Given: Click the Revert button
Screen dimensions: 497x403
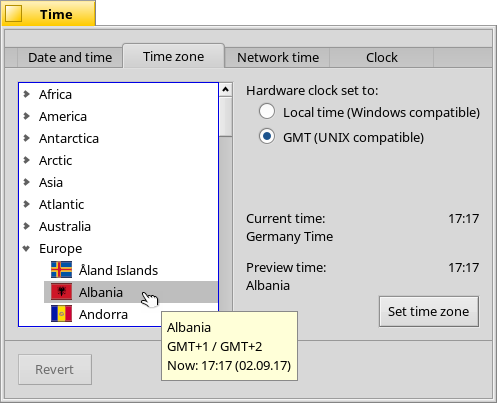Looking at the screenshot, I should tap(55, 369).
